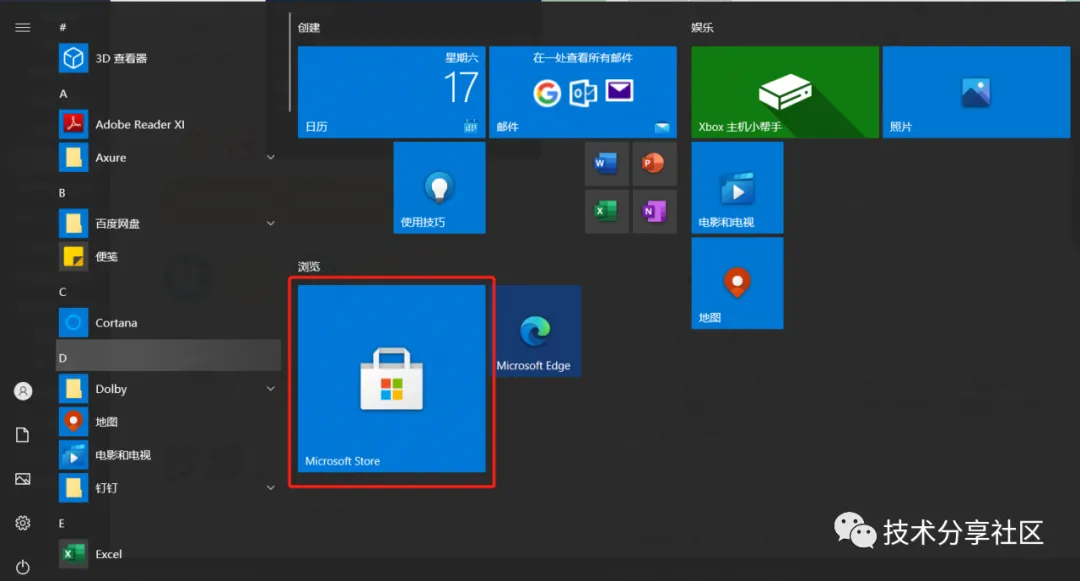Viewport: 1080px width, 581px height.
Task: Click the app list scrollbar
Action: coord(289,62)
